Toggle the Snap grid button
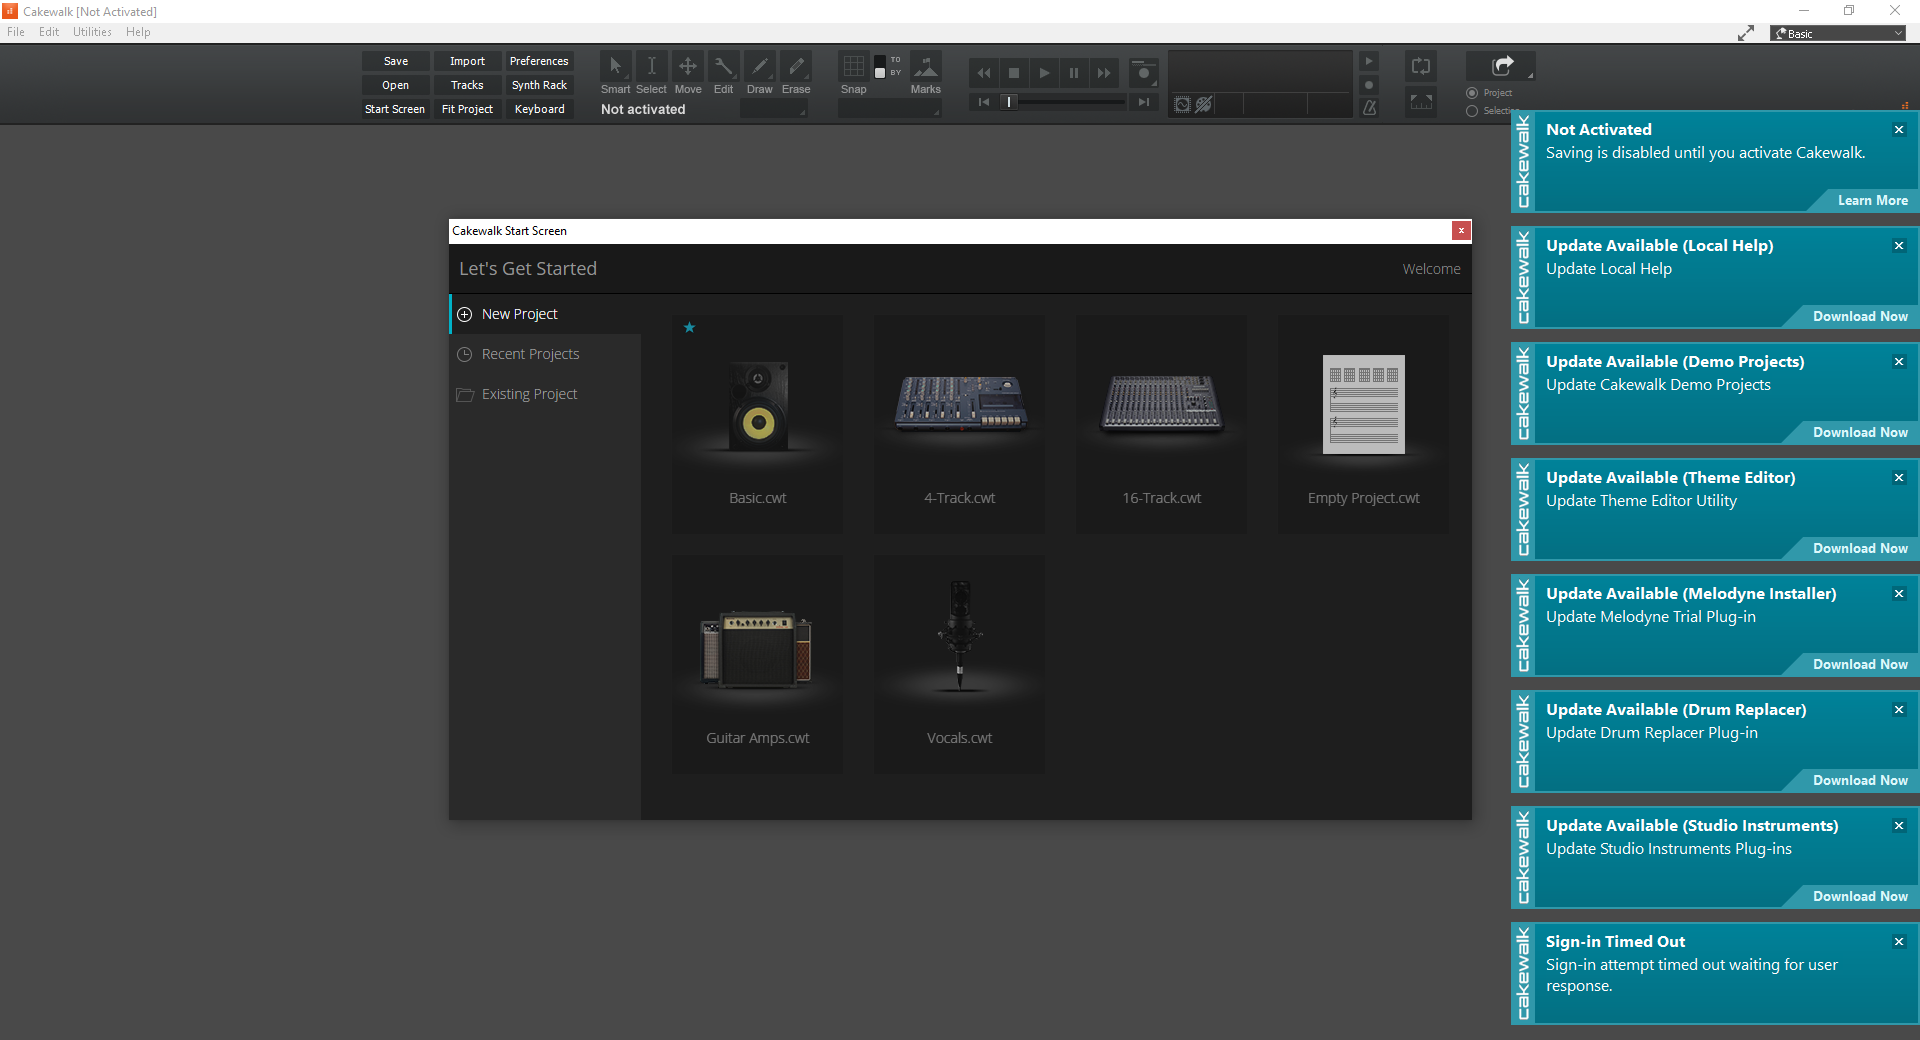The width and height of the screenshot is (1920, 1040). point(853,67)
